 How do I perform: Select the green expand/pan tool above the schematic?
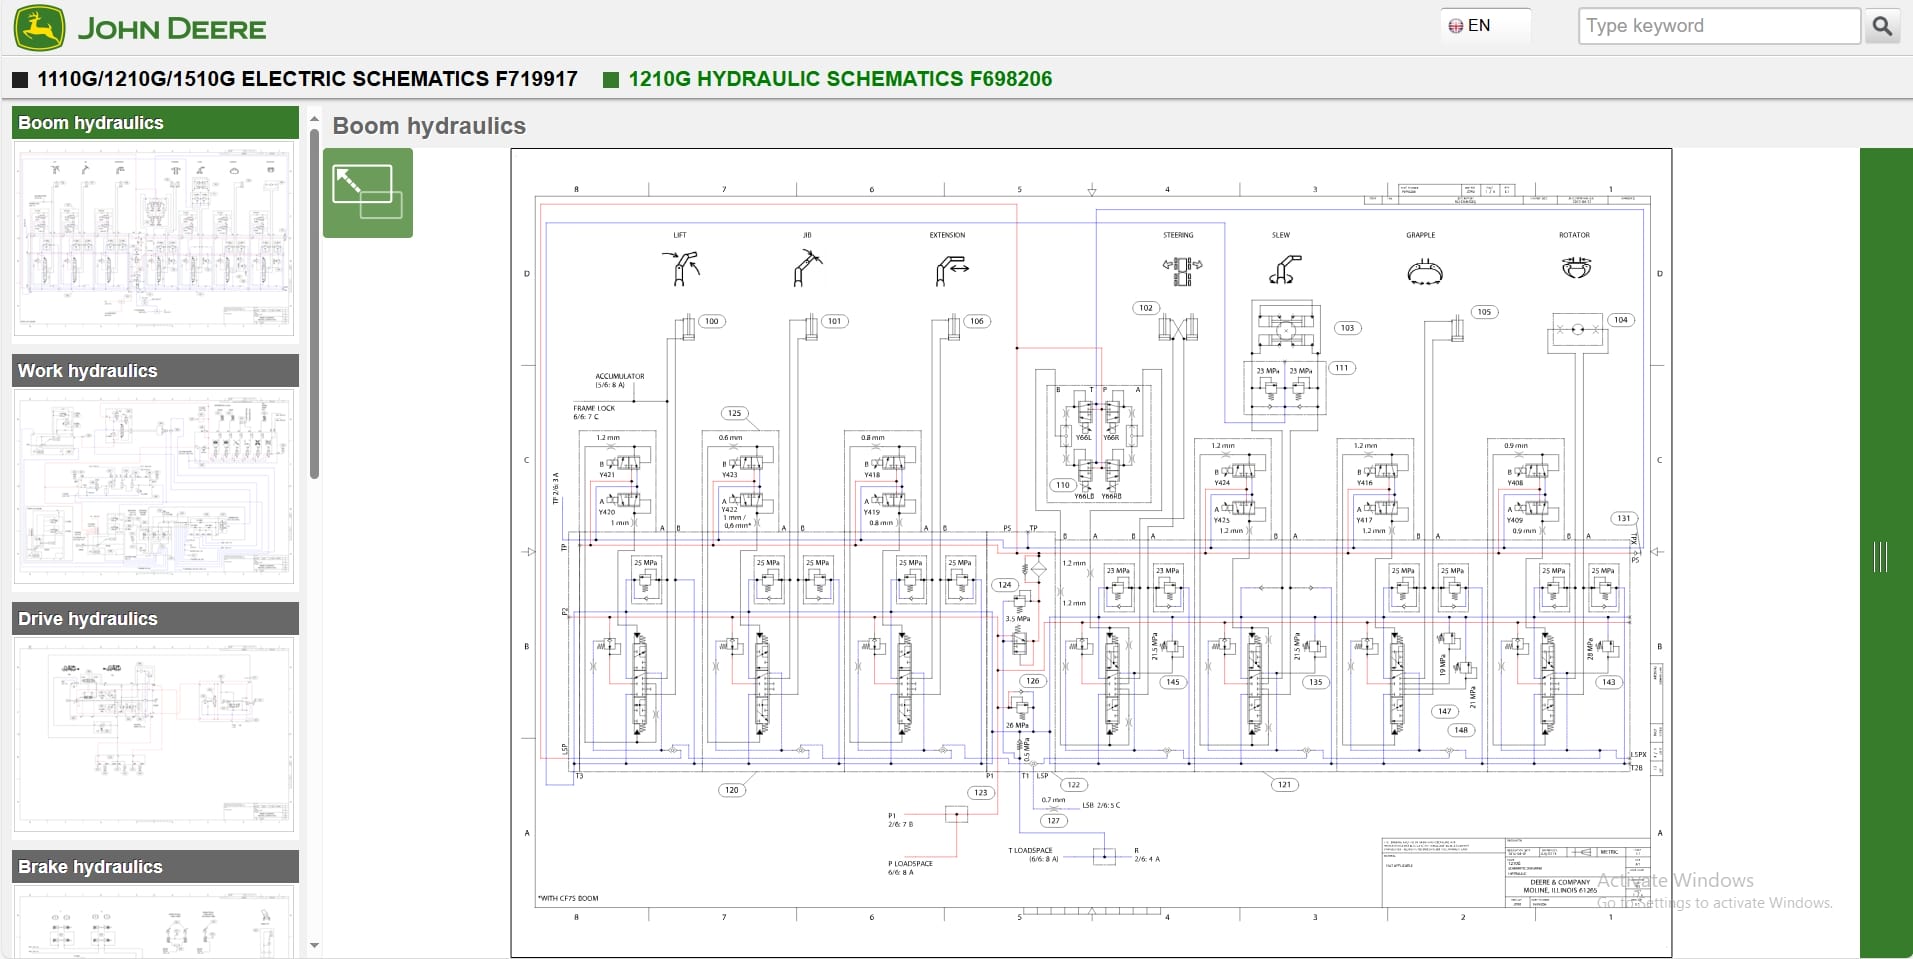click(x=367, y=192)
